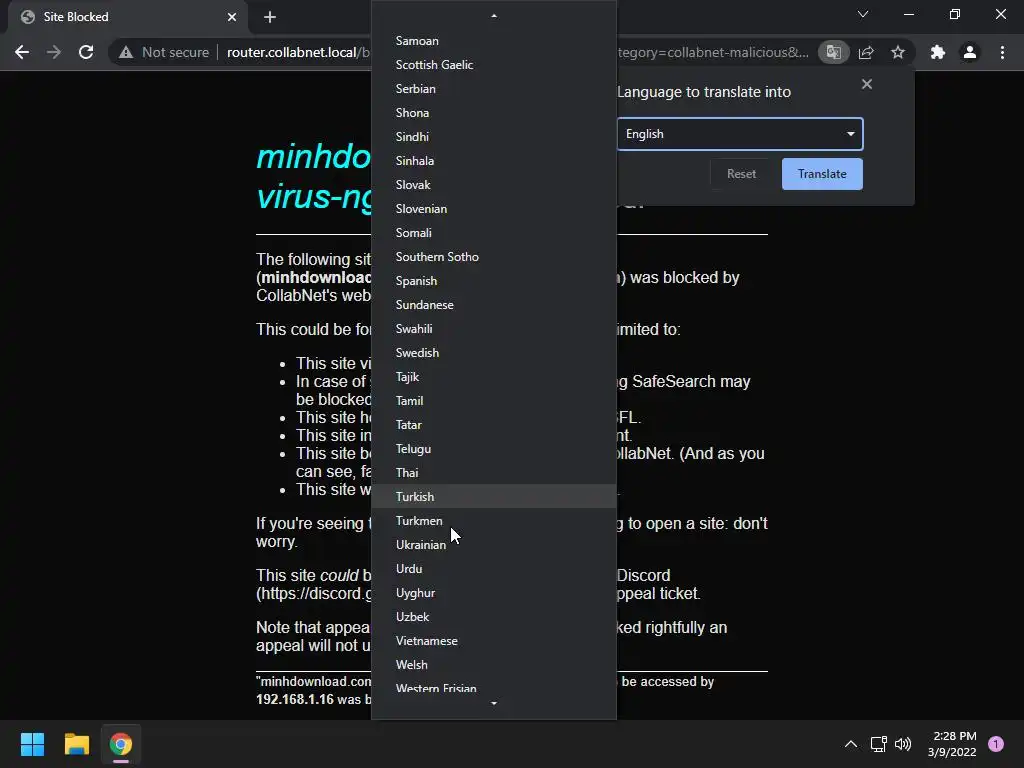Viewport: 1024px width, 768px height.
Task: Select Sundanese language option
Action: 494,305
